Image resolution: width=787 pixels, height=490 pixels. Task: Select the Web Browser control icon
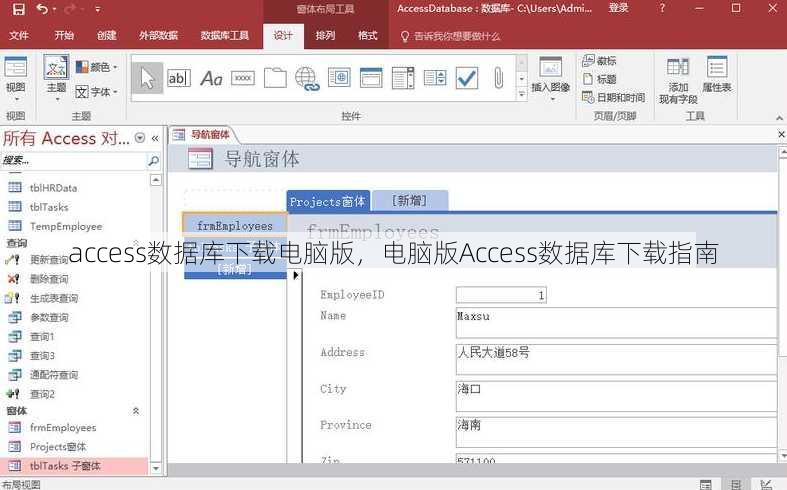[339, 78]
